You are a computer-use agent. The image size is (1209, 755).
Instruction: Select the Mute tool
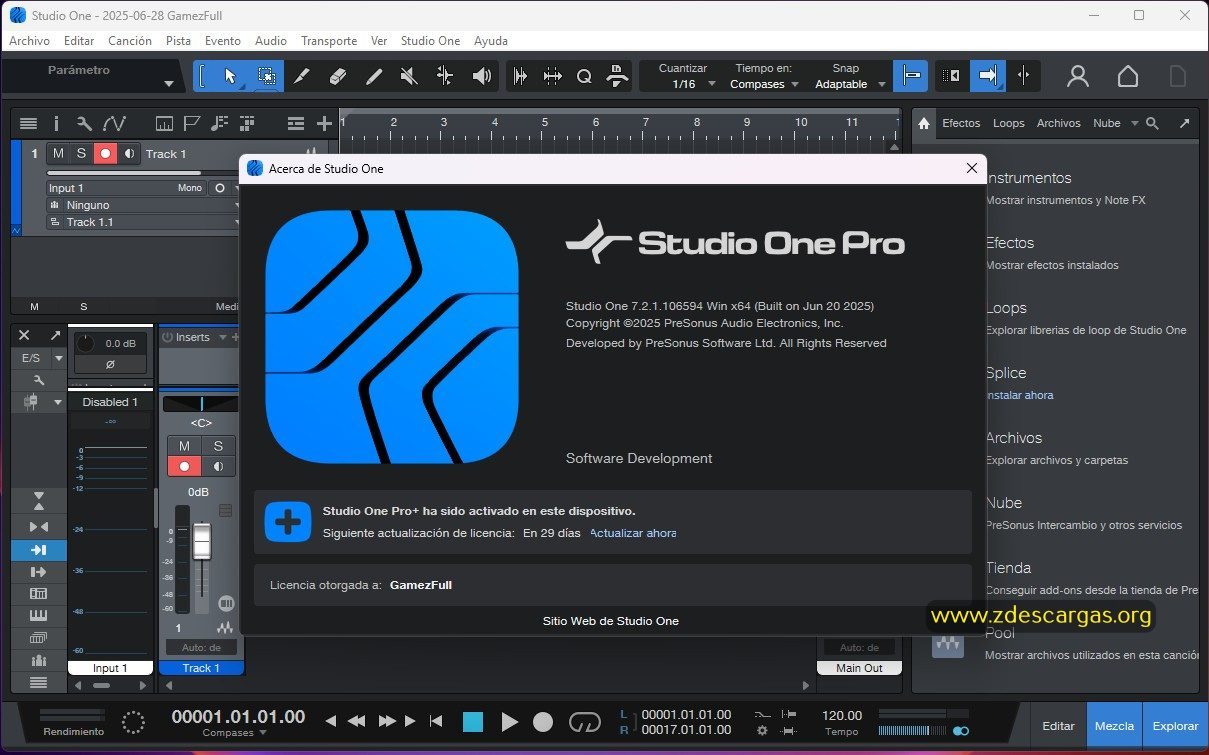409,76
